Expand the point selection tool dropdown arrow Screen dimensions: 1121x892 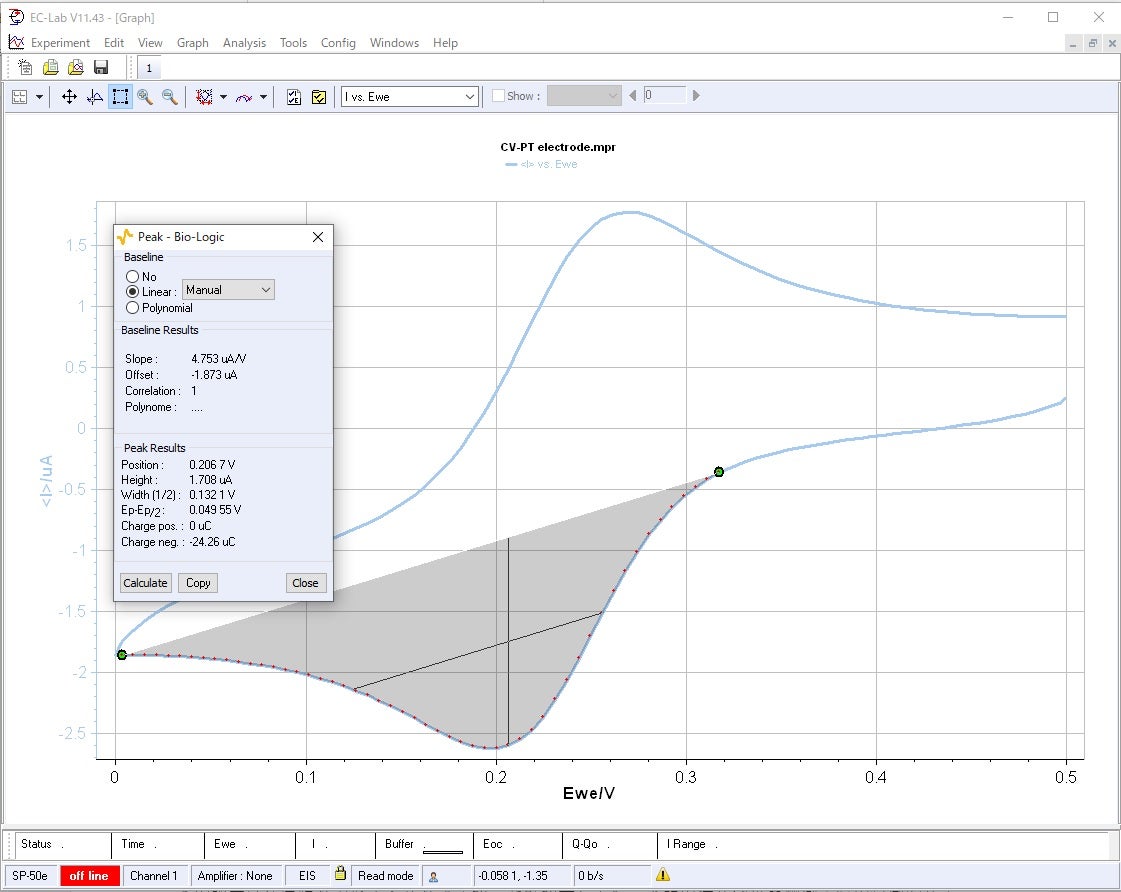click(x=224, y=96)
